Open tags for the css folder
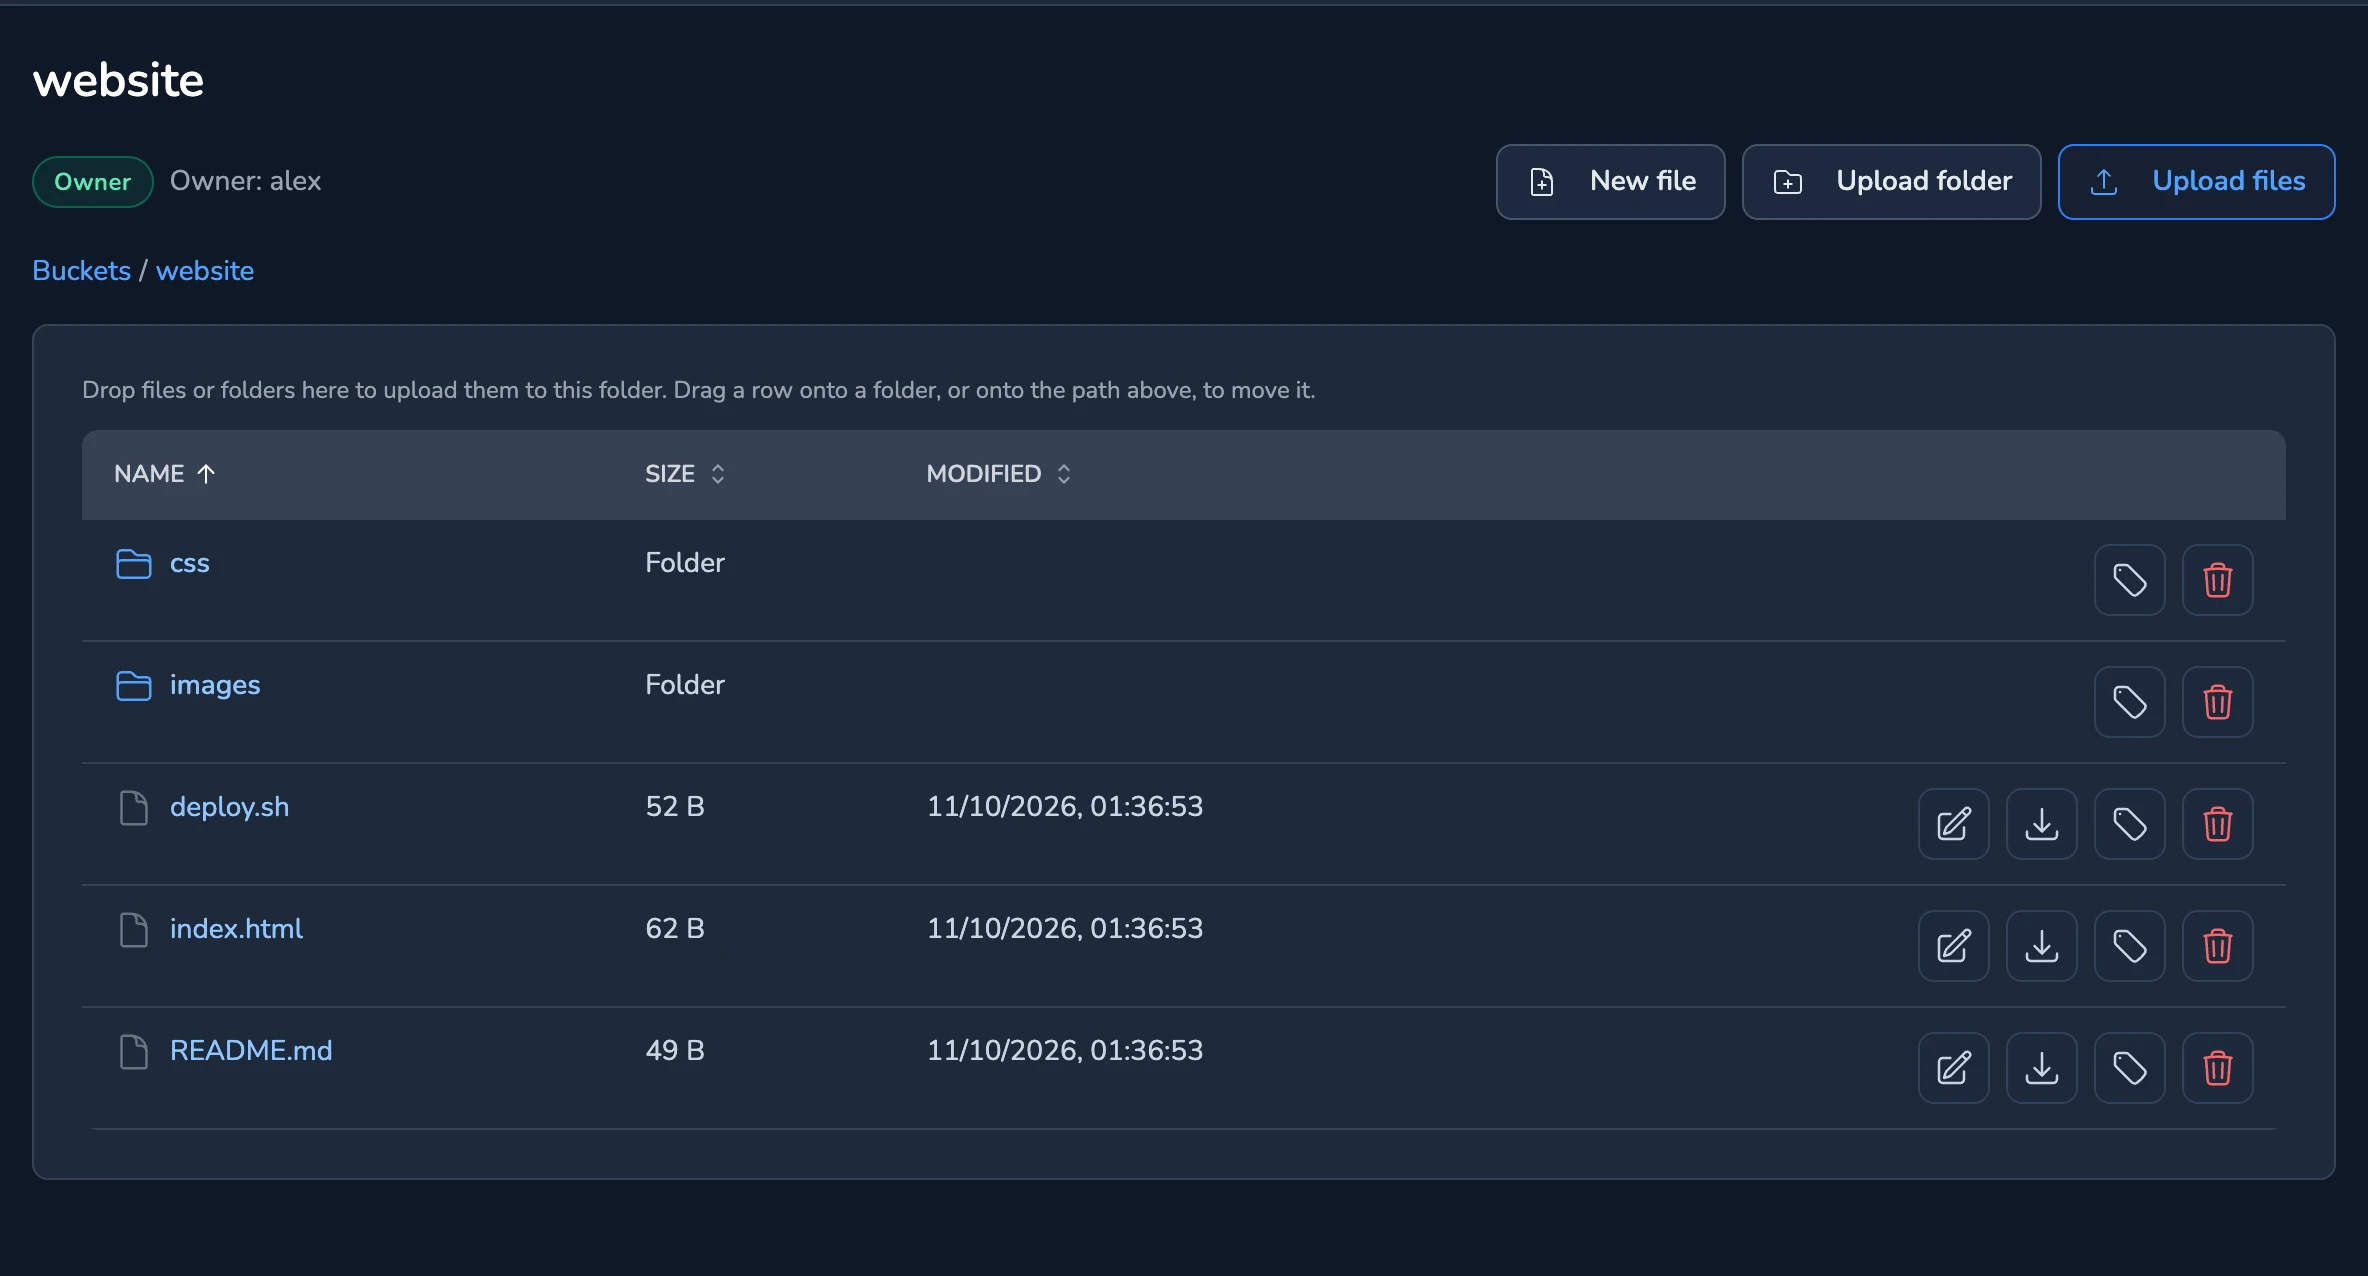The image size is (2368, 1276). (2129, 580)
